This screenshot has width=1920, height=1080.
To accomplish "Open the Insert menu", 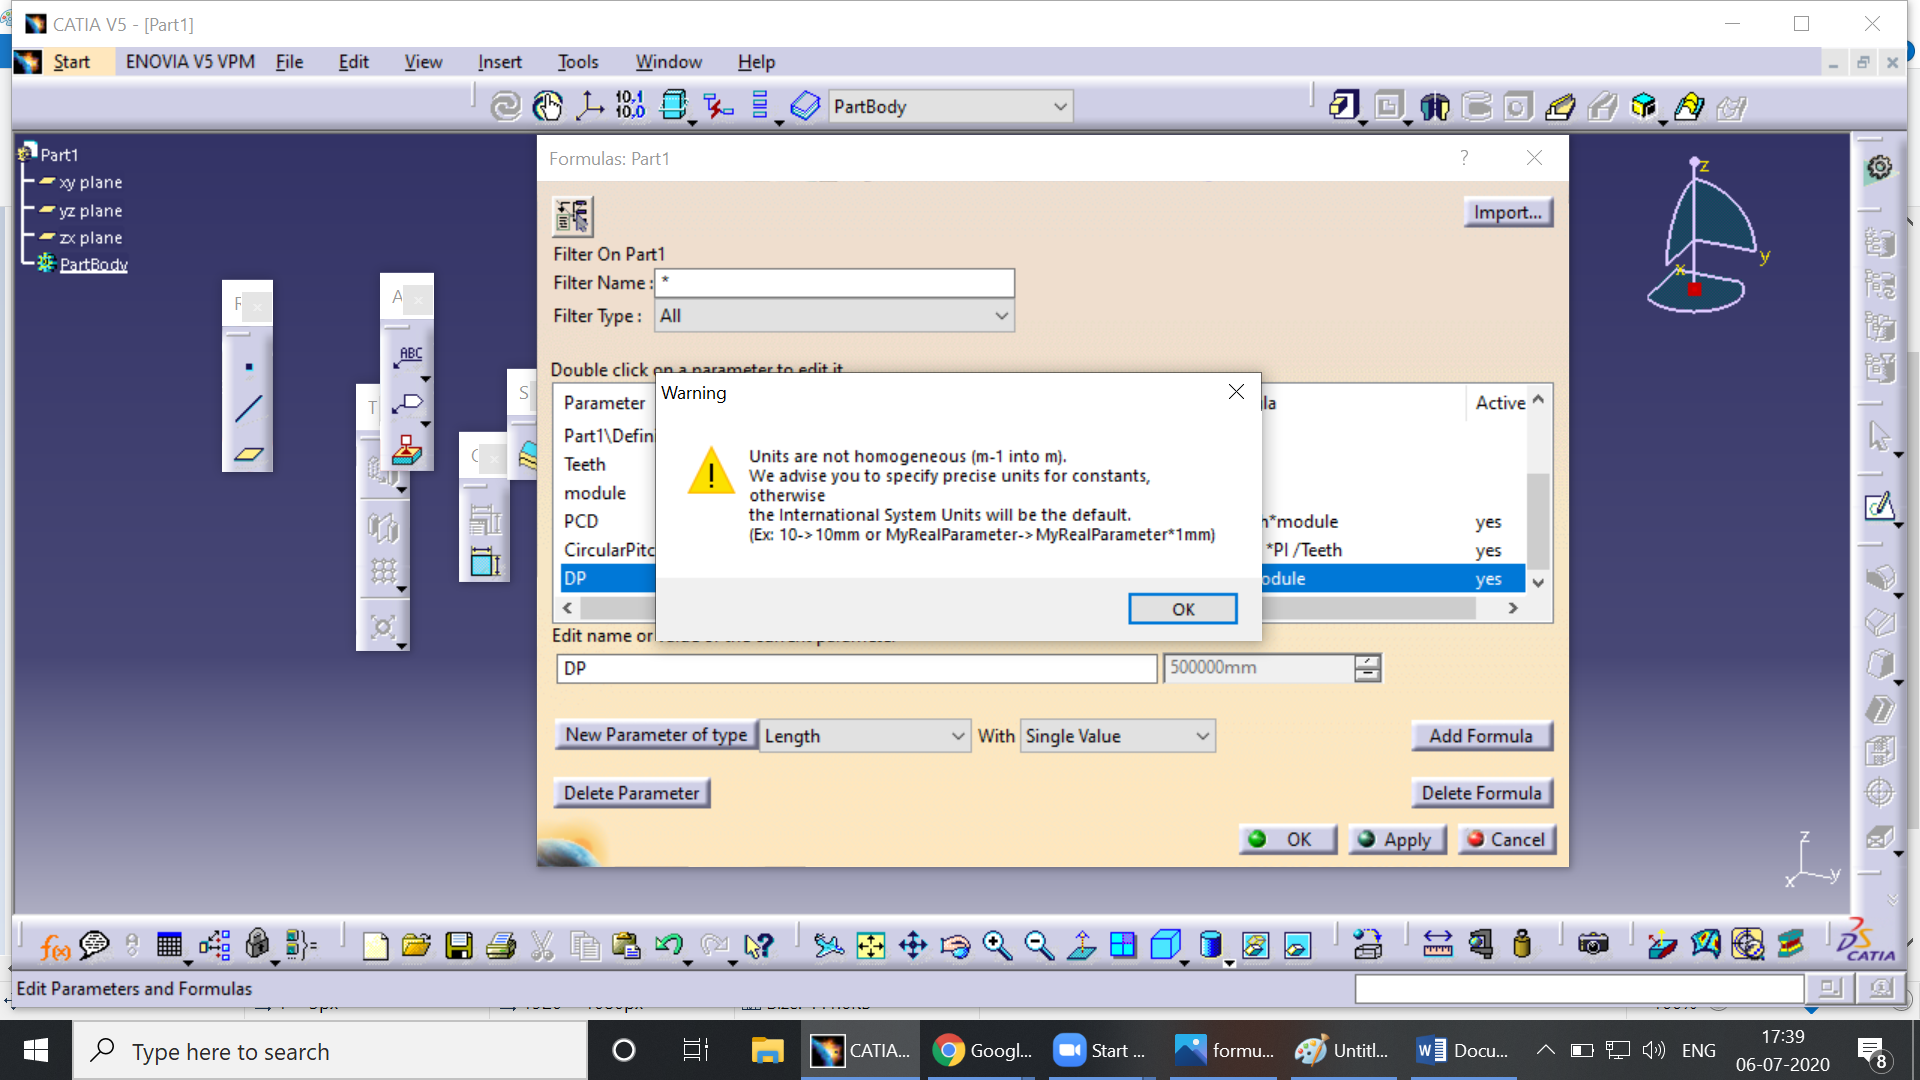I will [x=499, y=62].
